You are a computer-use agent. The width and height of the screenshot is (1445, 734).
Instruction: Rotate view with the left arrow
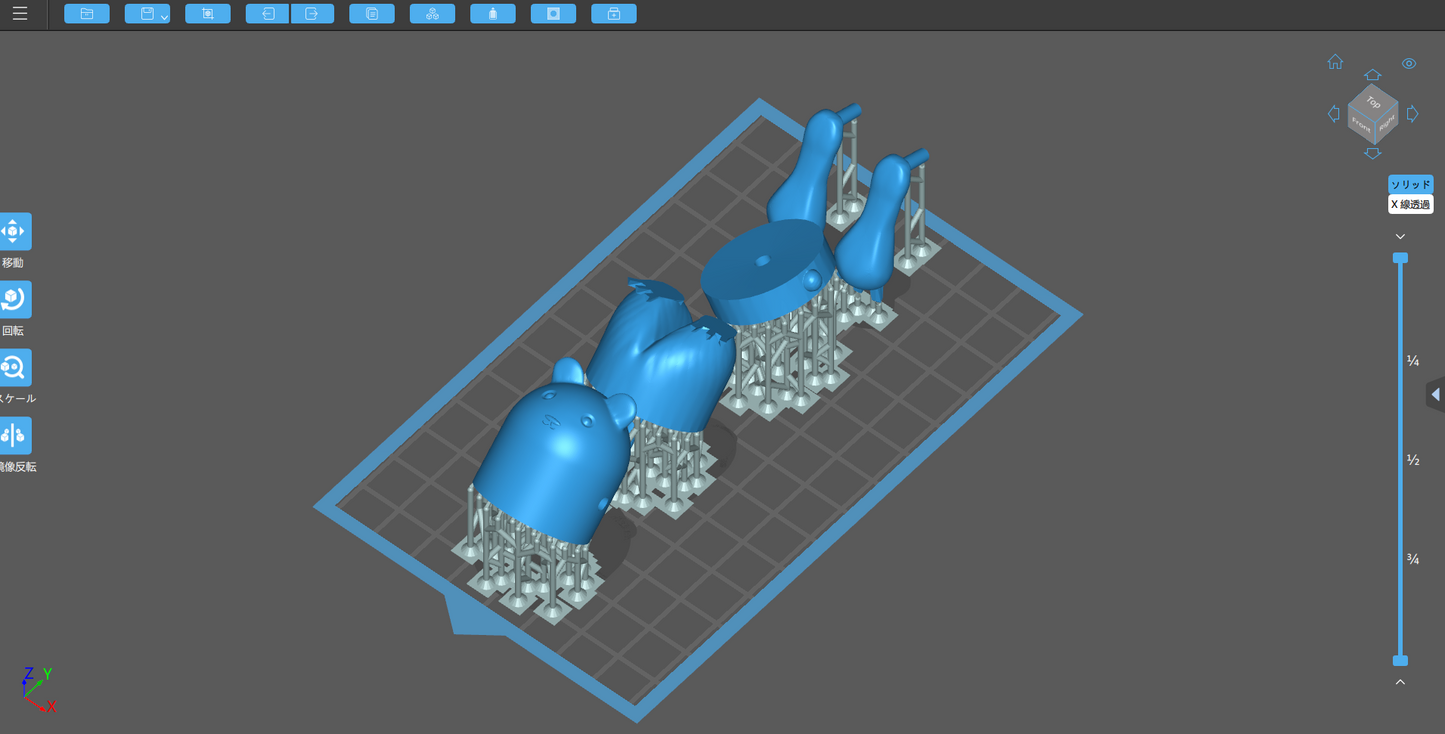point(1333,114)
